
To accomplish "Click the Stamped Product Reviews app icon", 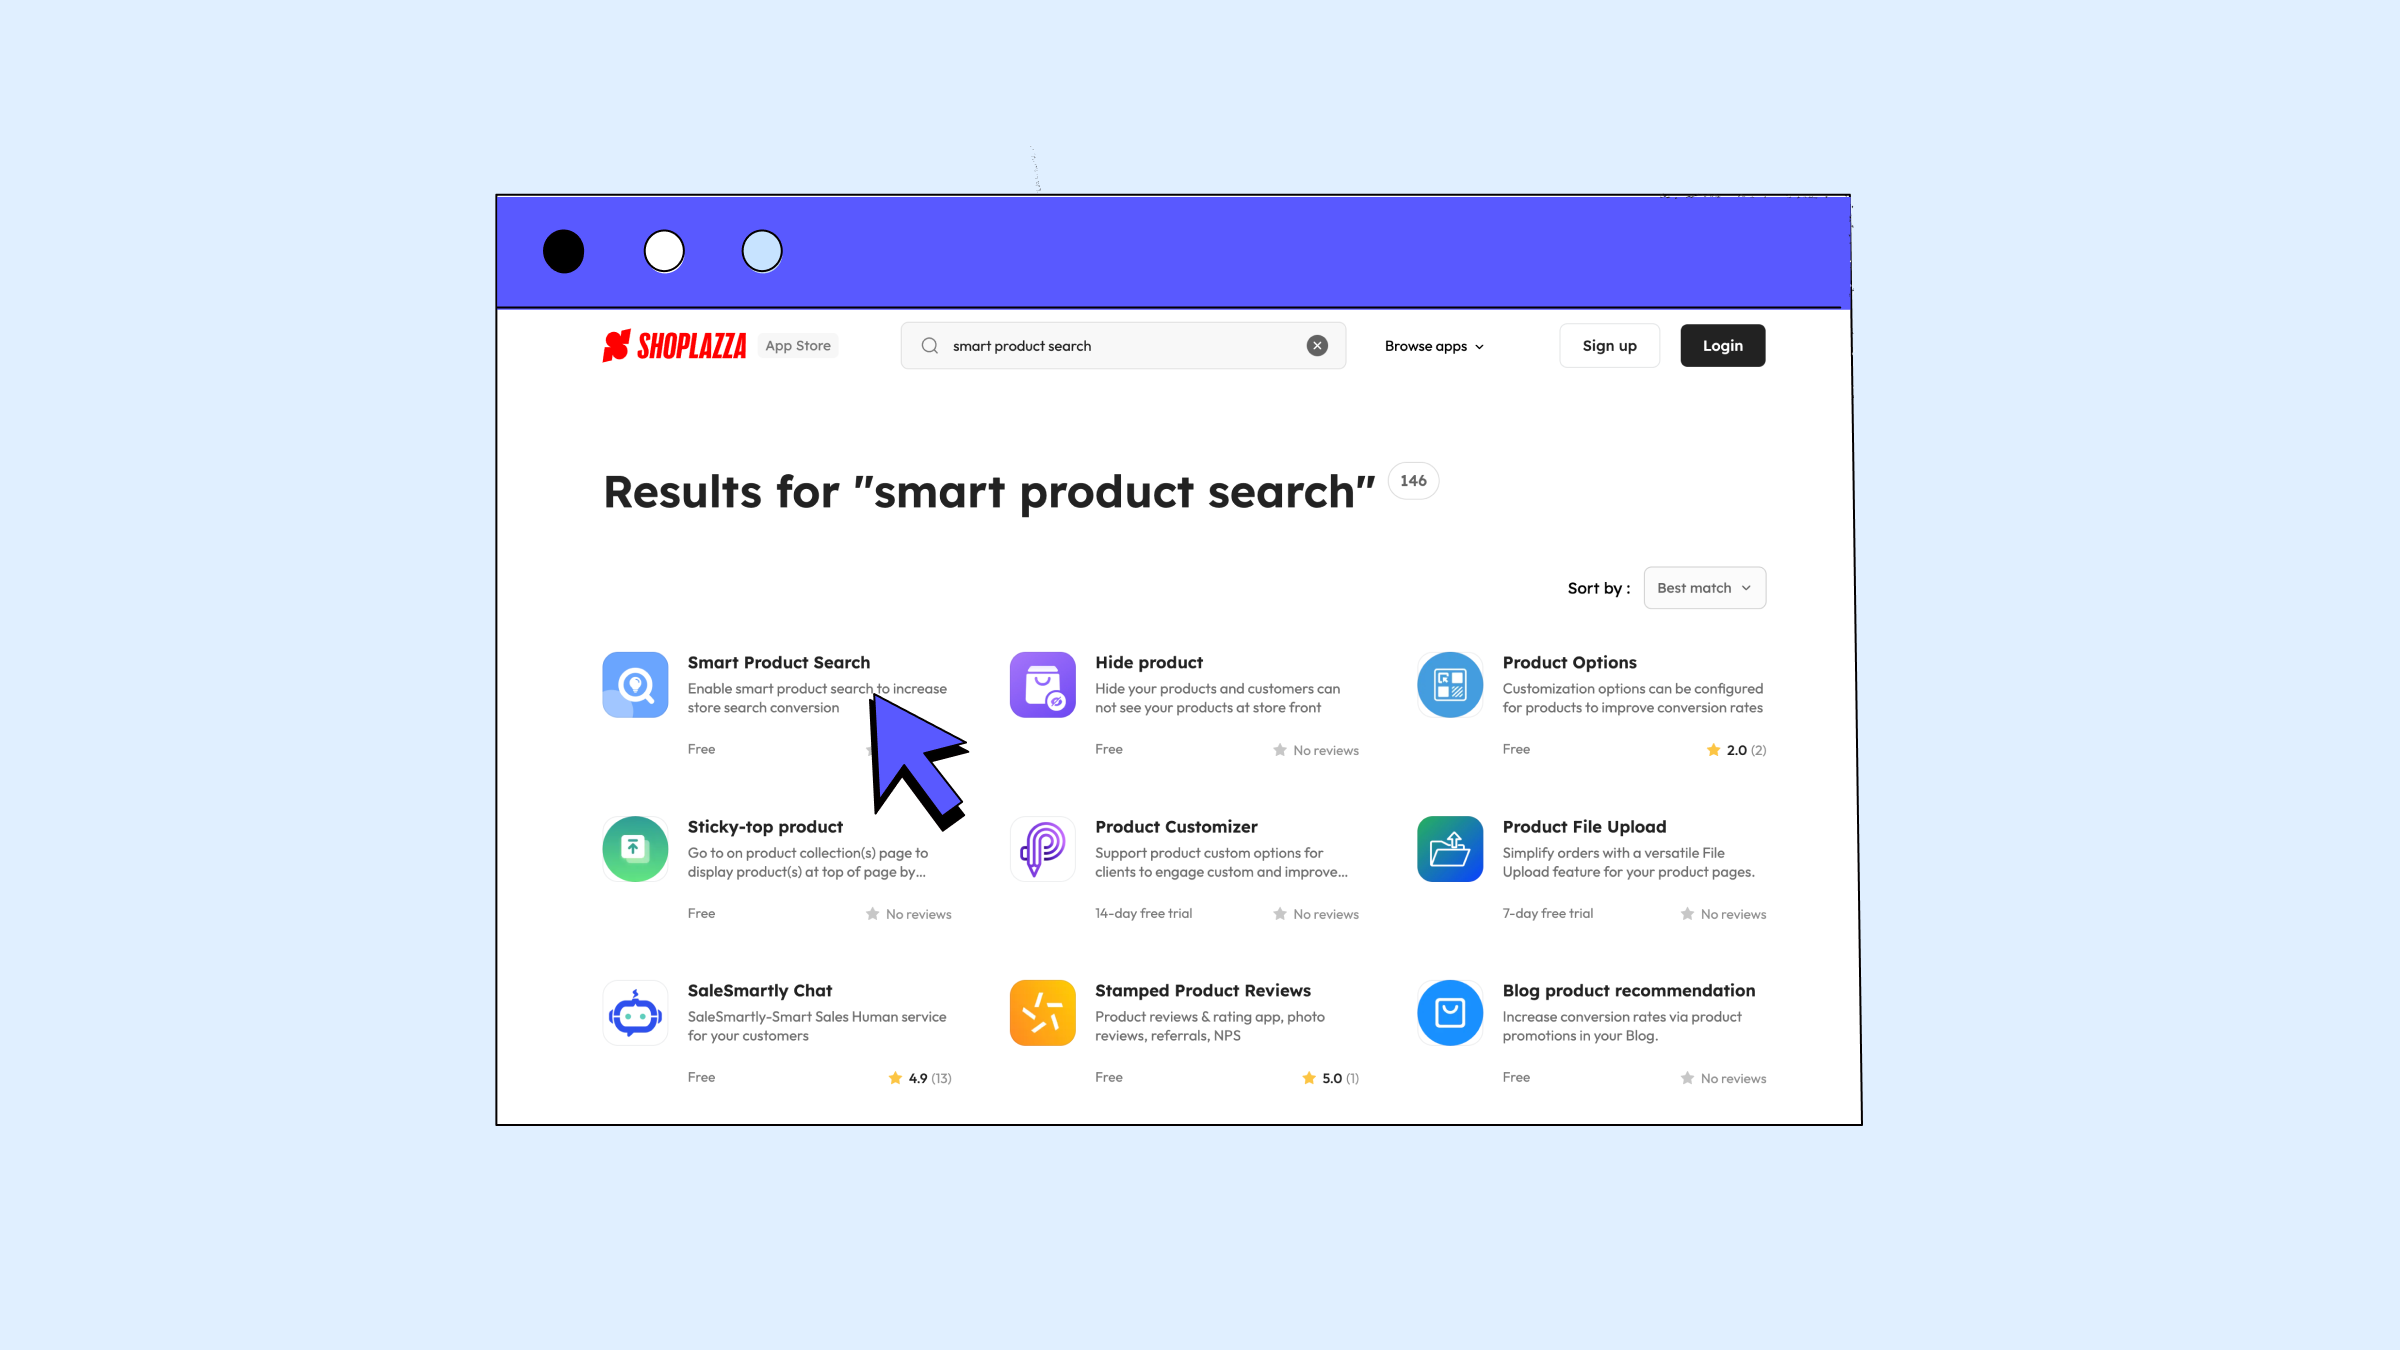I will [x=1040, y=1012].
